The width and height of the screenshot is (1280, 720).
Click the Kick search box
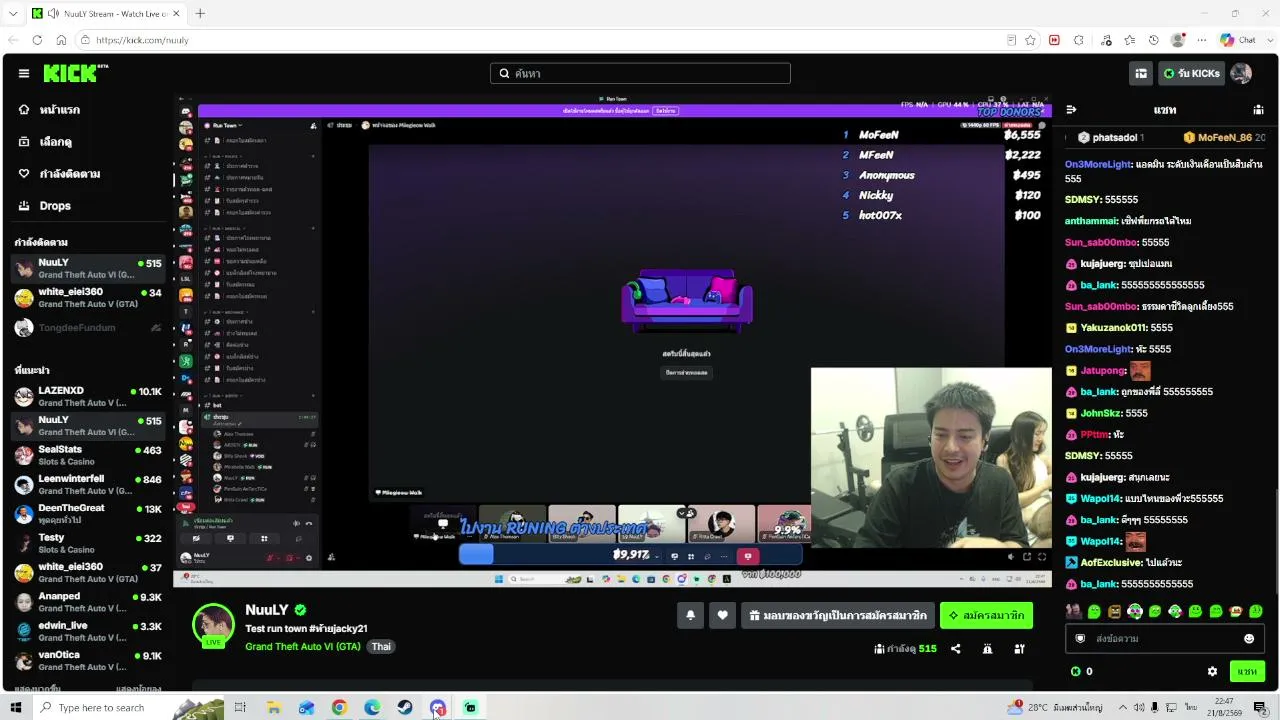640,73
